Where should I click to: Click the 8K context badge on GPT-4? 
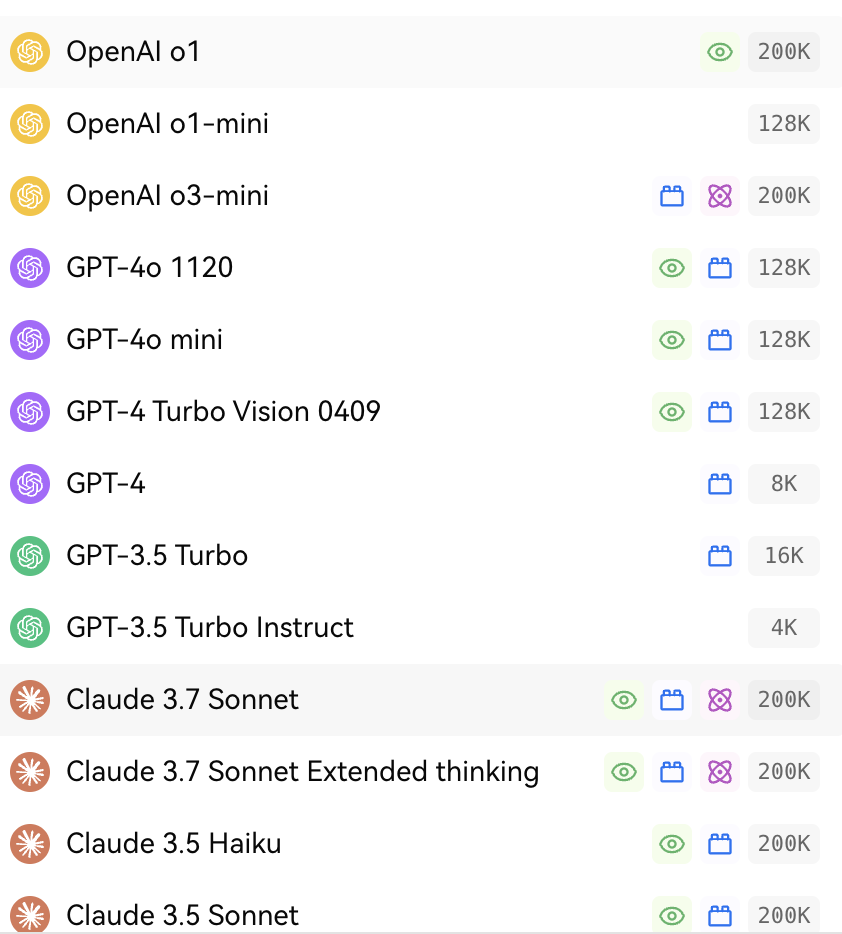784,484
